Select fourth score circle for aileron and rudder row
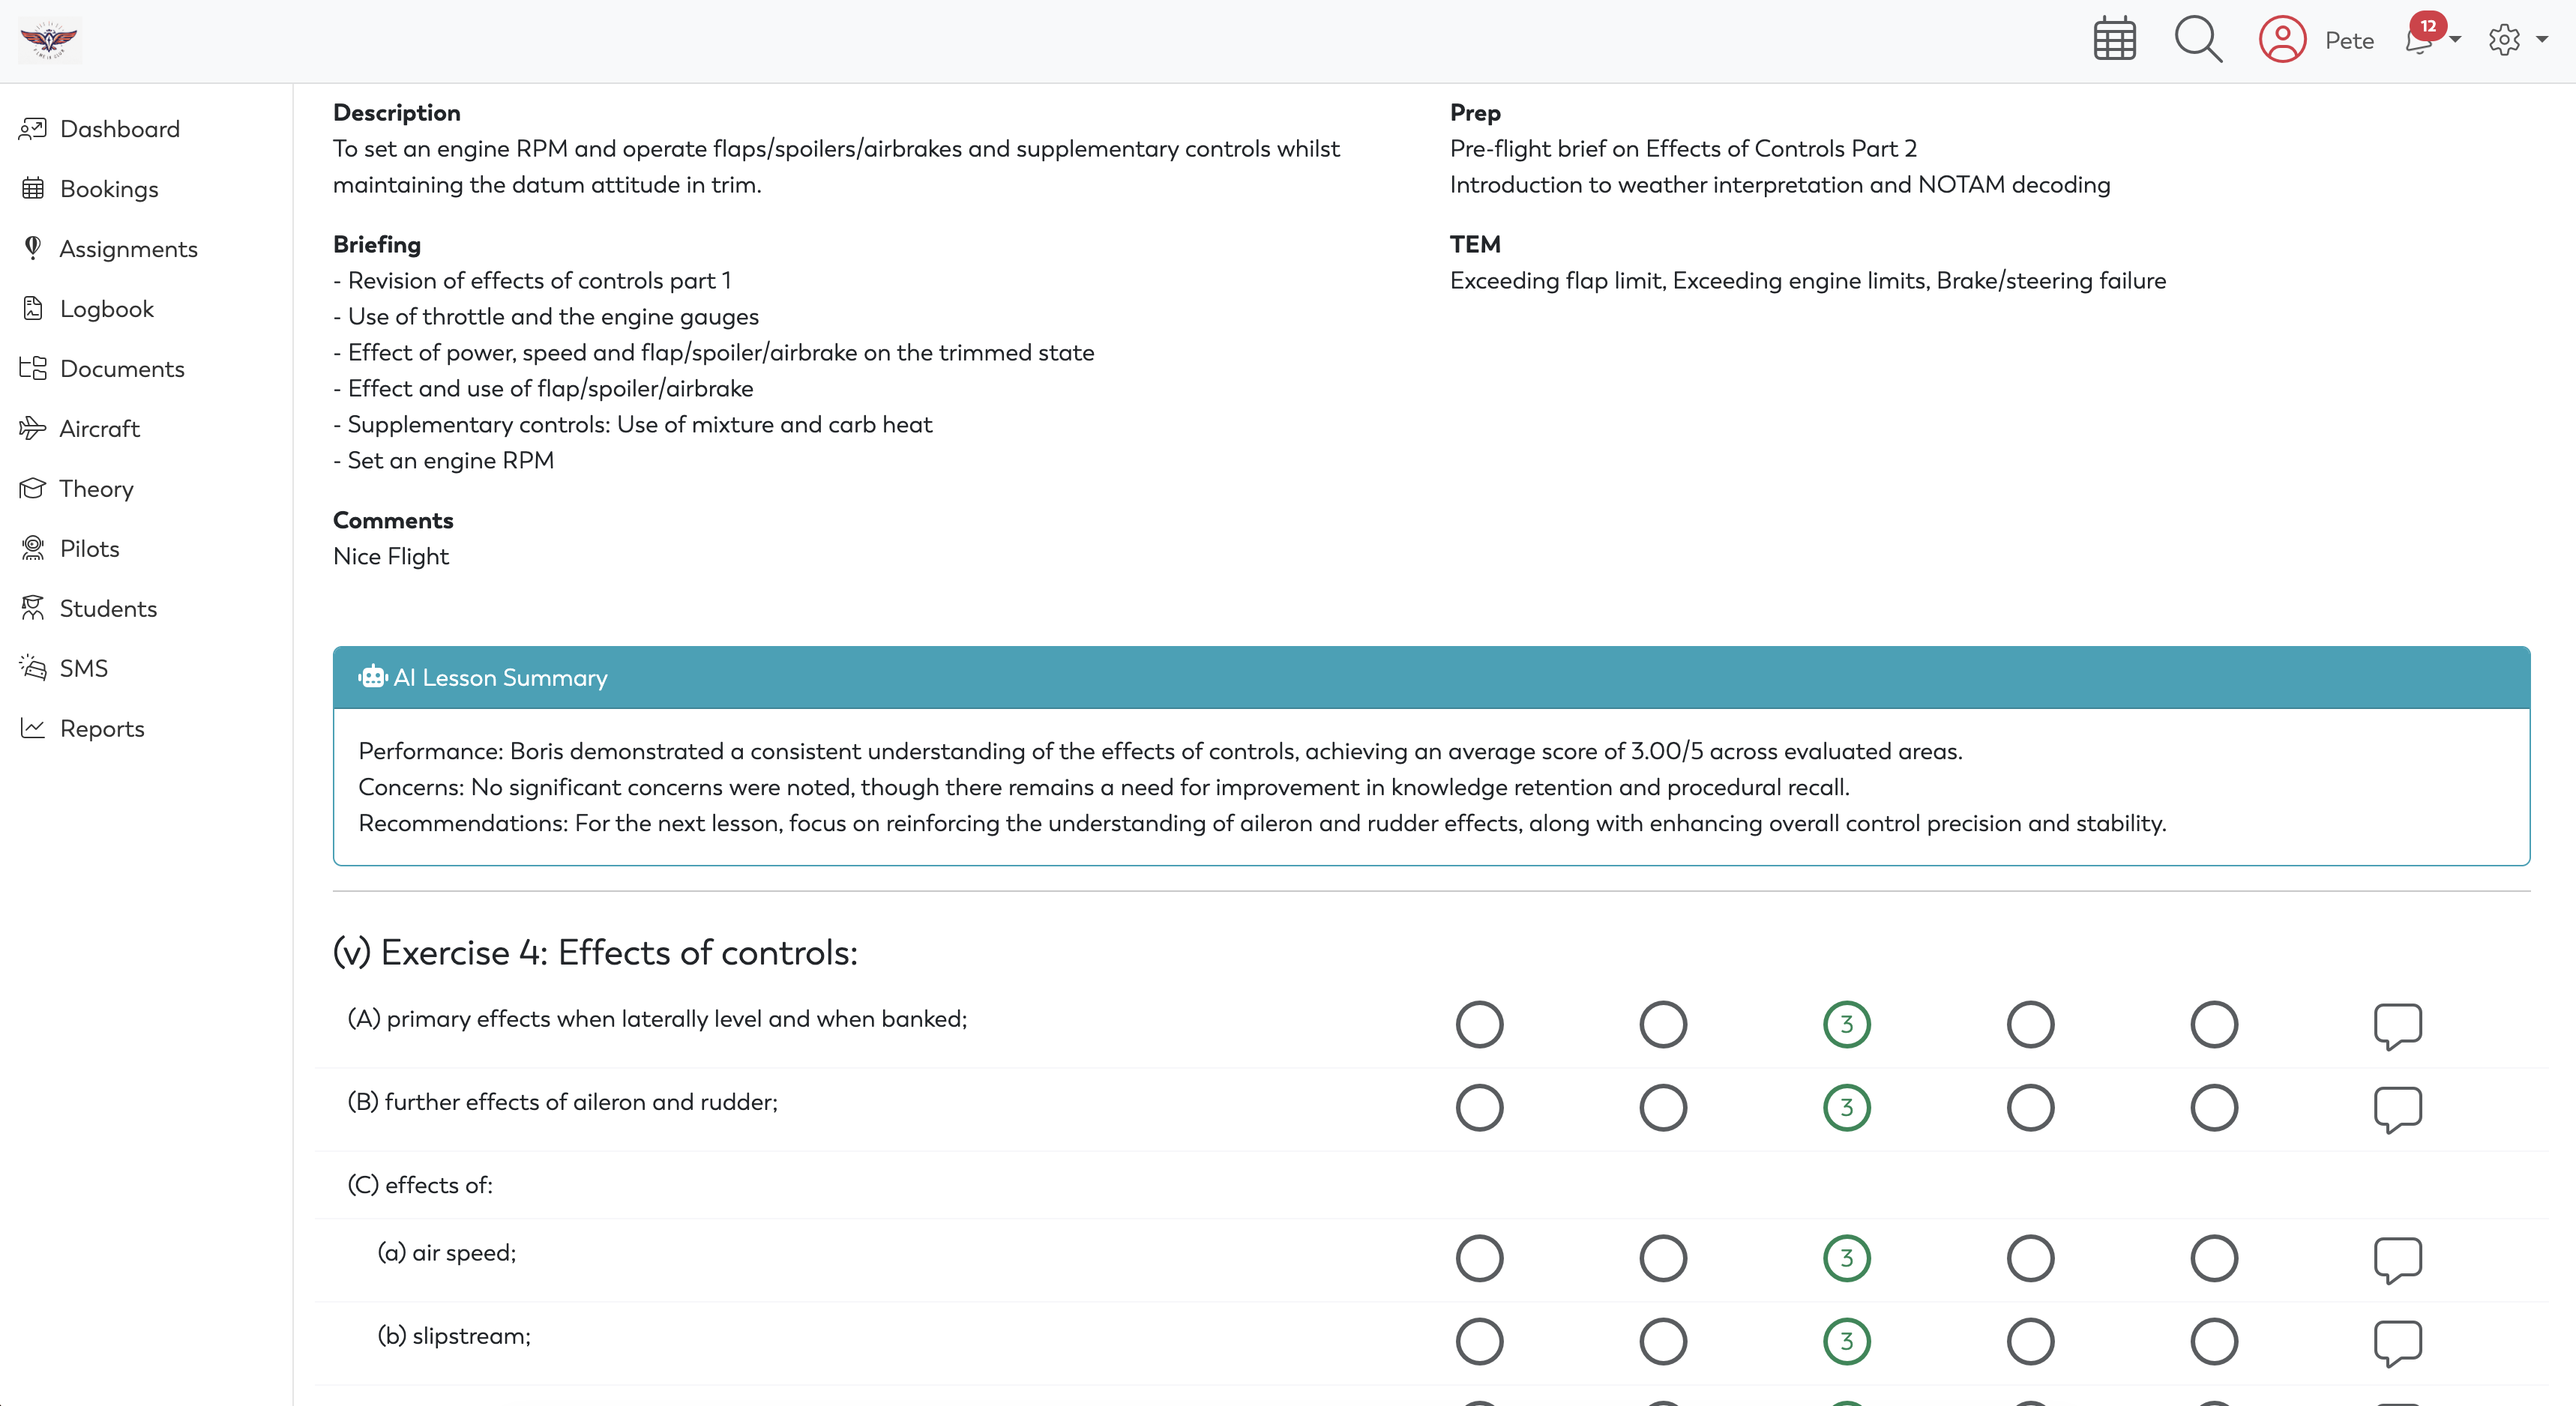Screen dimensions: 2576x1406 tap(2030, 1107)
